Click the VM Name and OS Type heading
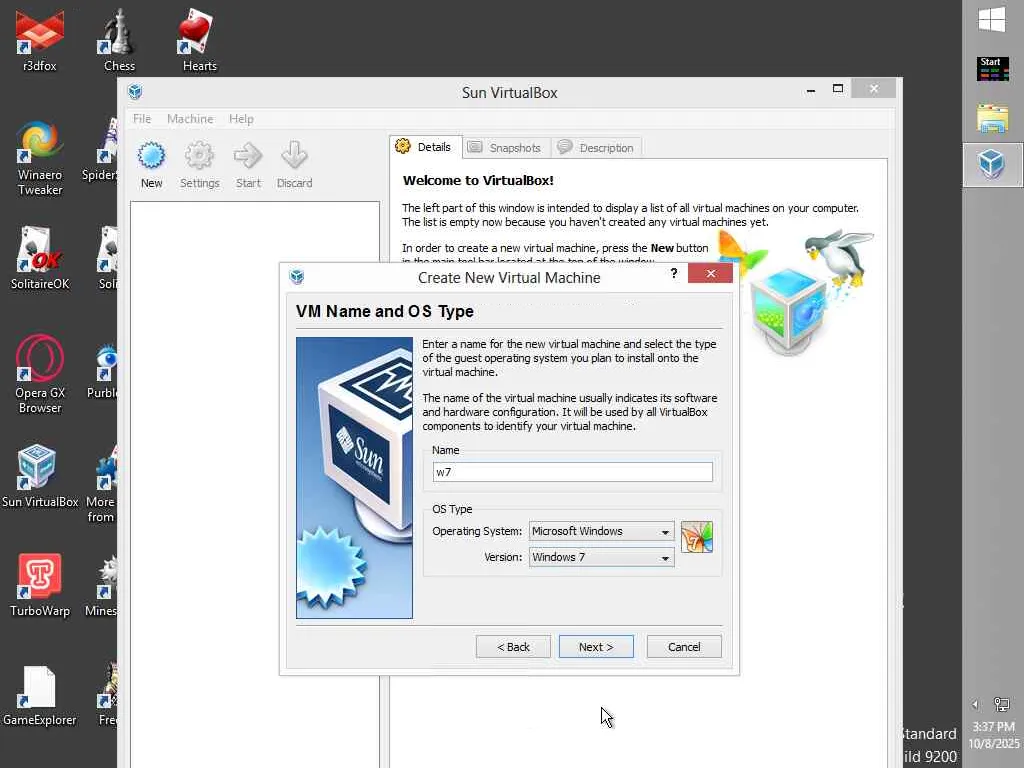This screenshot has height=768, width=1024. (385, 311)
